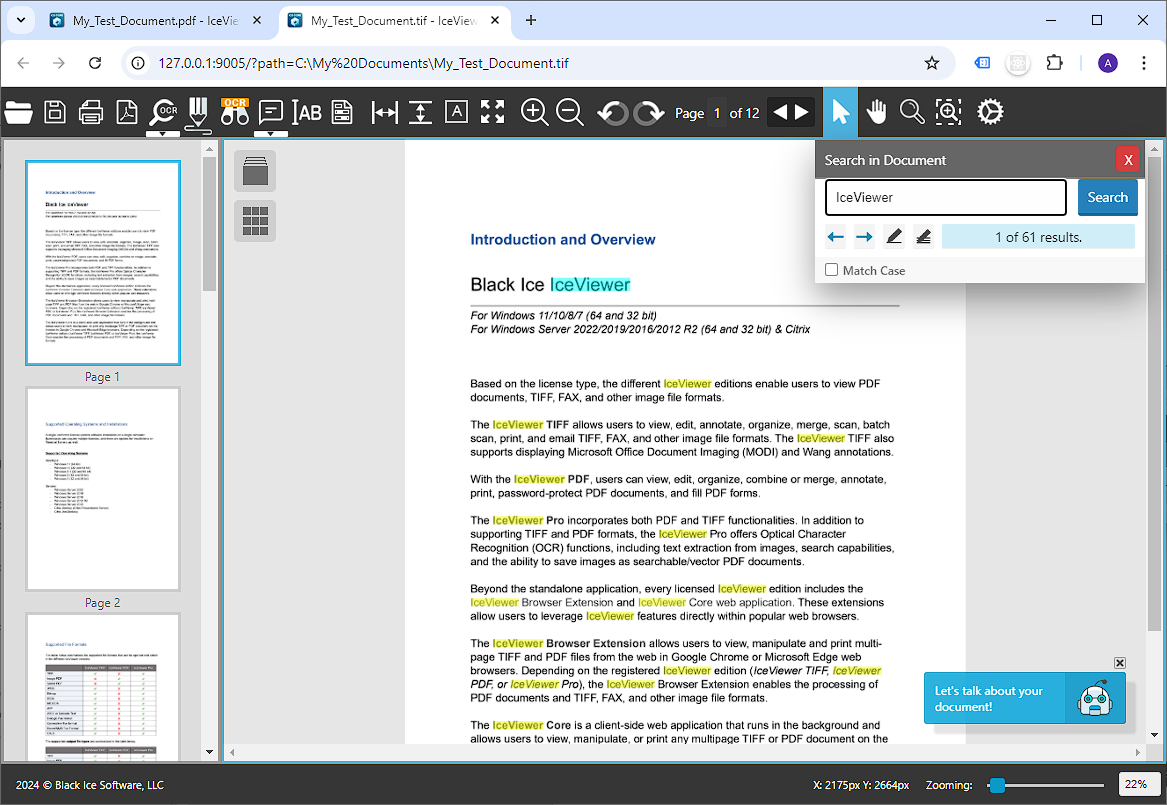
Task: Select the Page 2 thumbnail
Action: click(x=103, y=489)
